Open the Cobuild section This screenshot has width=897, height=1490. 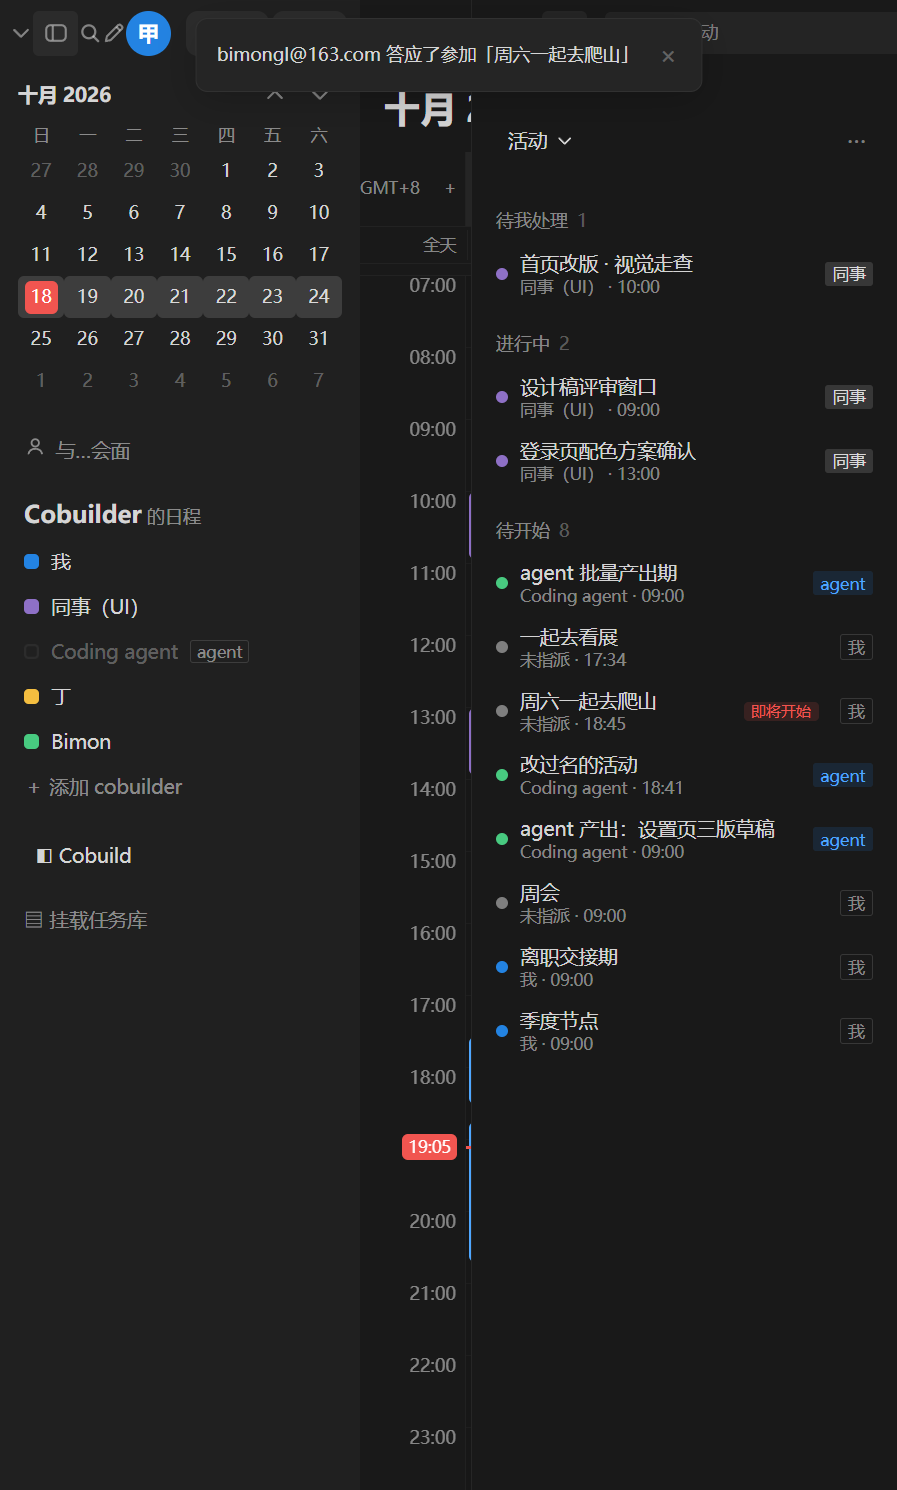pos(84,855)
